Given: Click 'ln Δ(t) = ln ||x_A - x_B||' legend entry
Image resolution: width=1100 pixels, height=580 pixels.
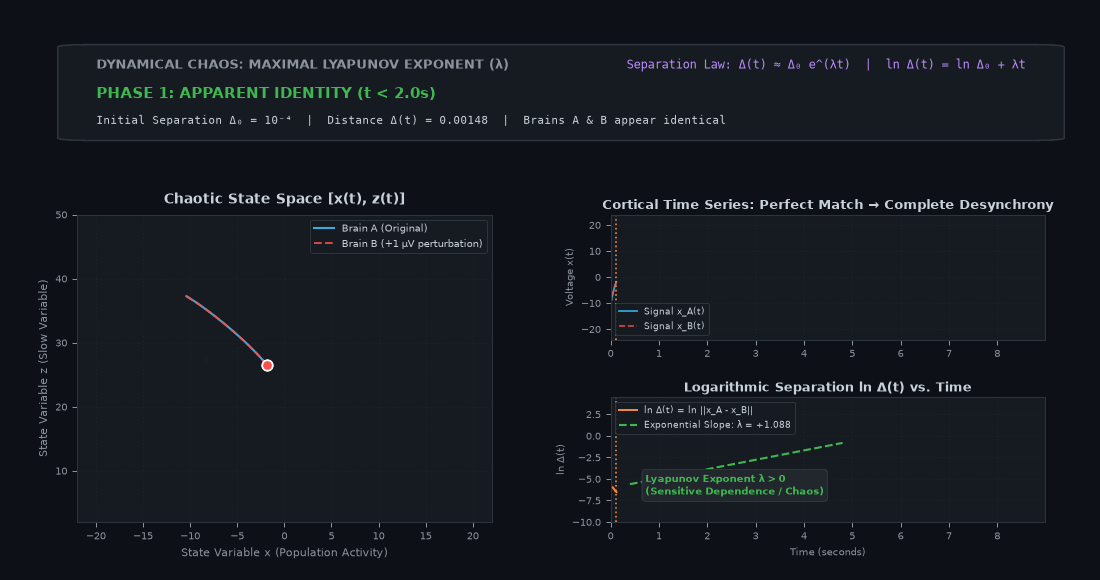Looking at the screenshot, I should click(x=685, y=410).
